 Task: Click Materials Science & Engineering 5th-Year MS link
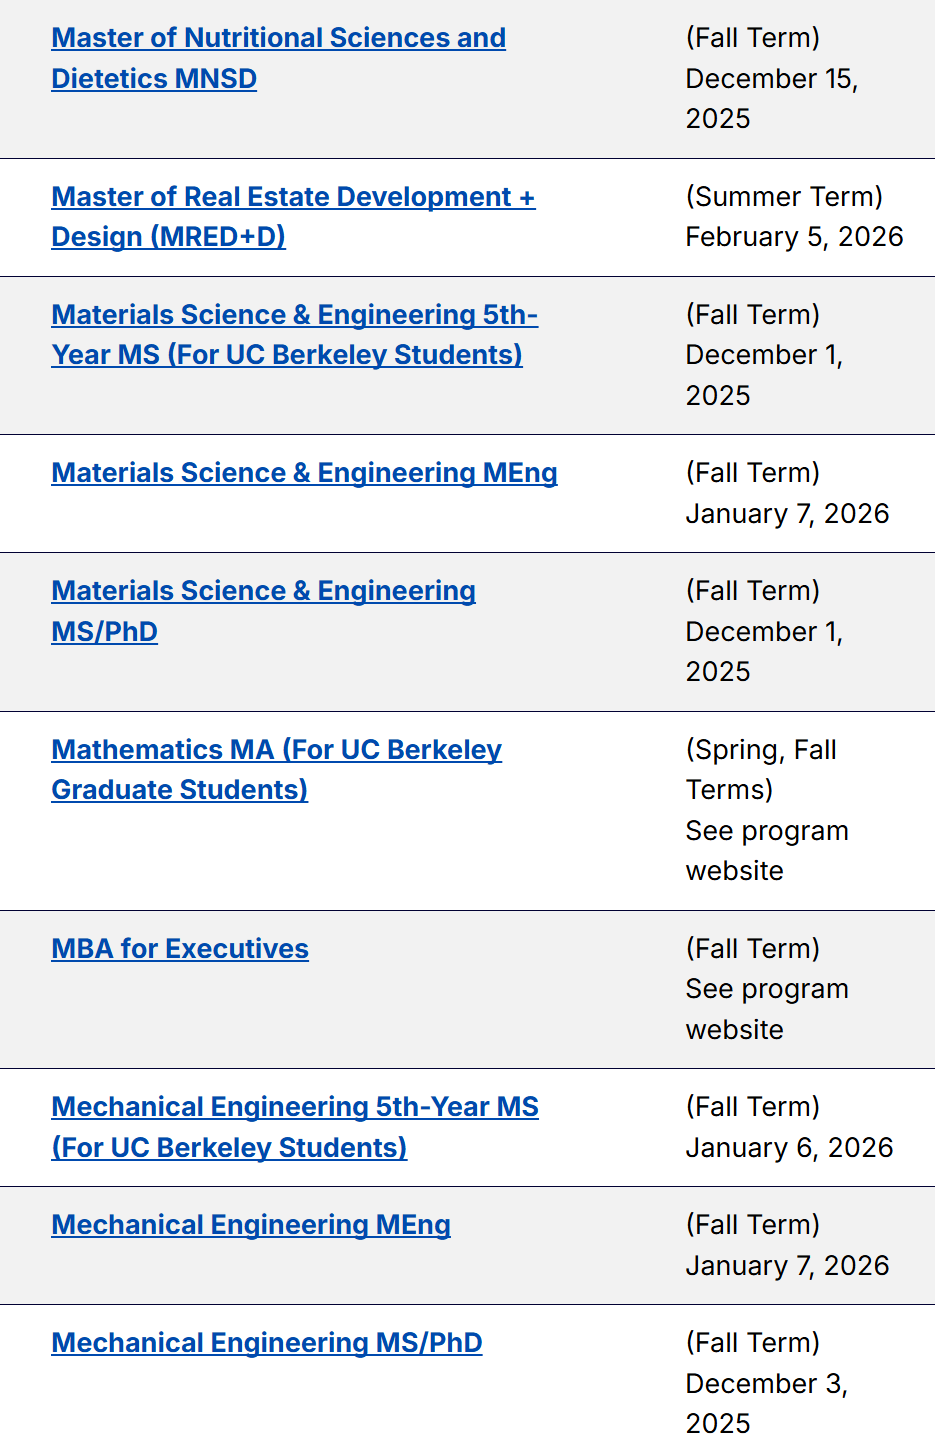pos(294,315)
